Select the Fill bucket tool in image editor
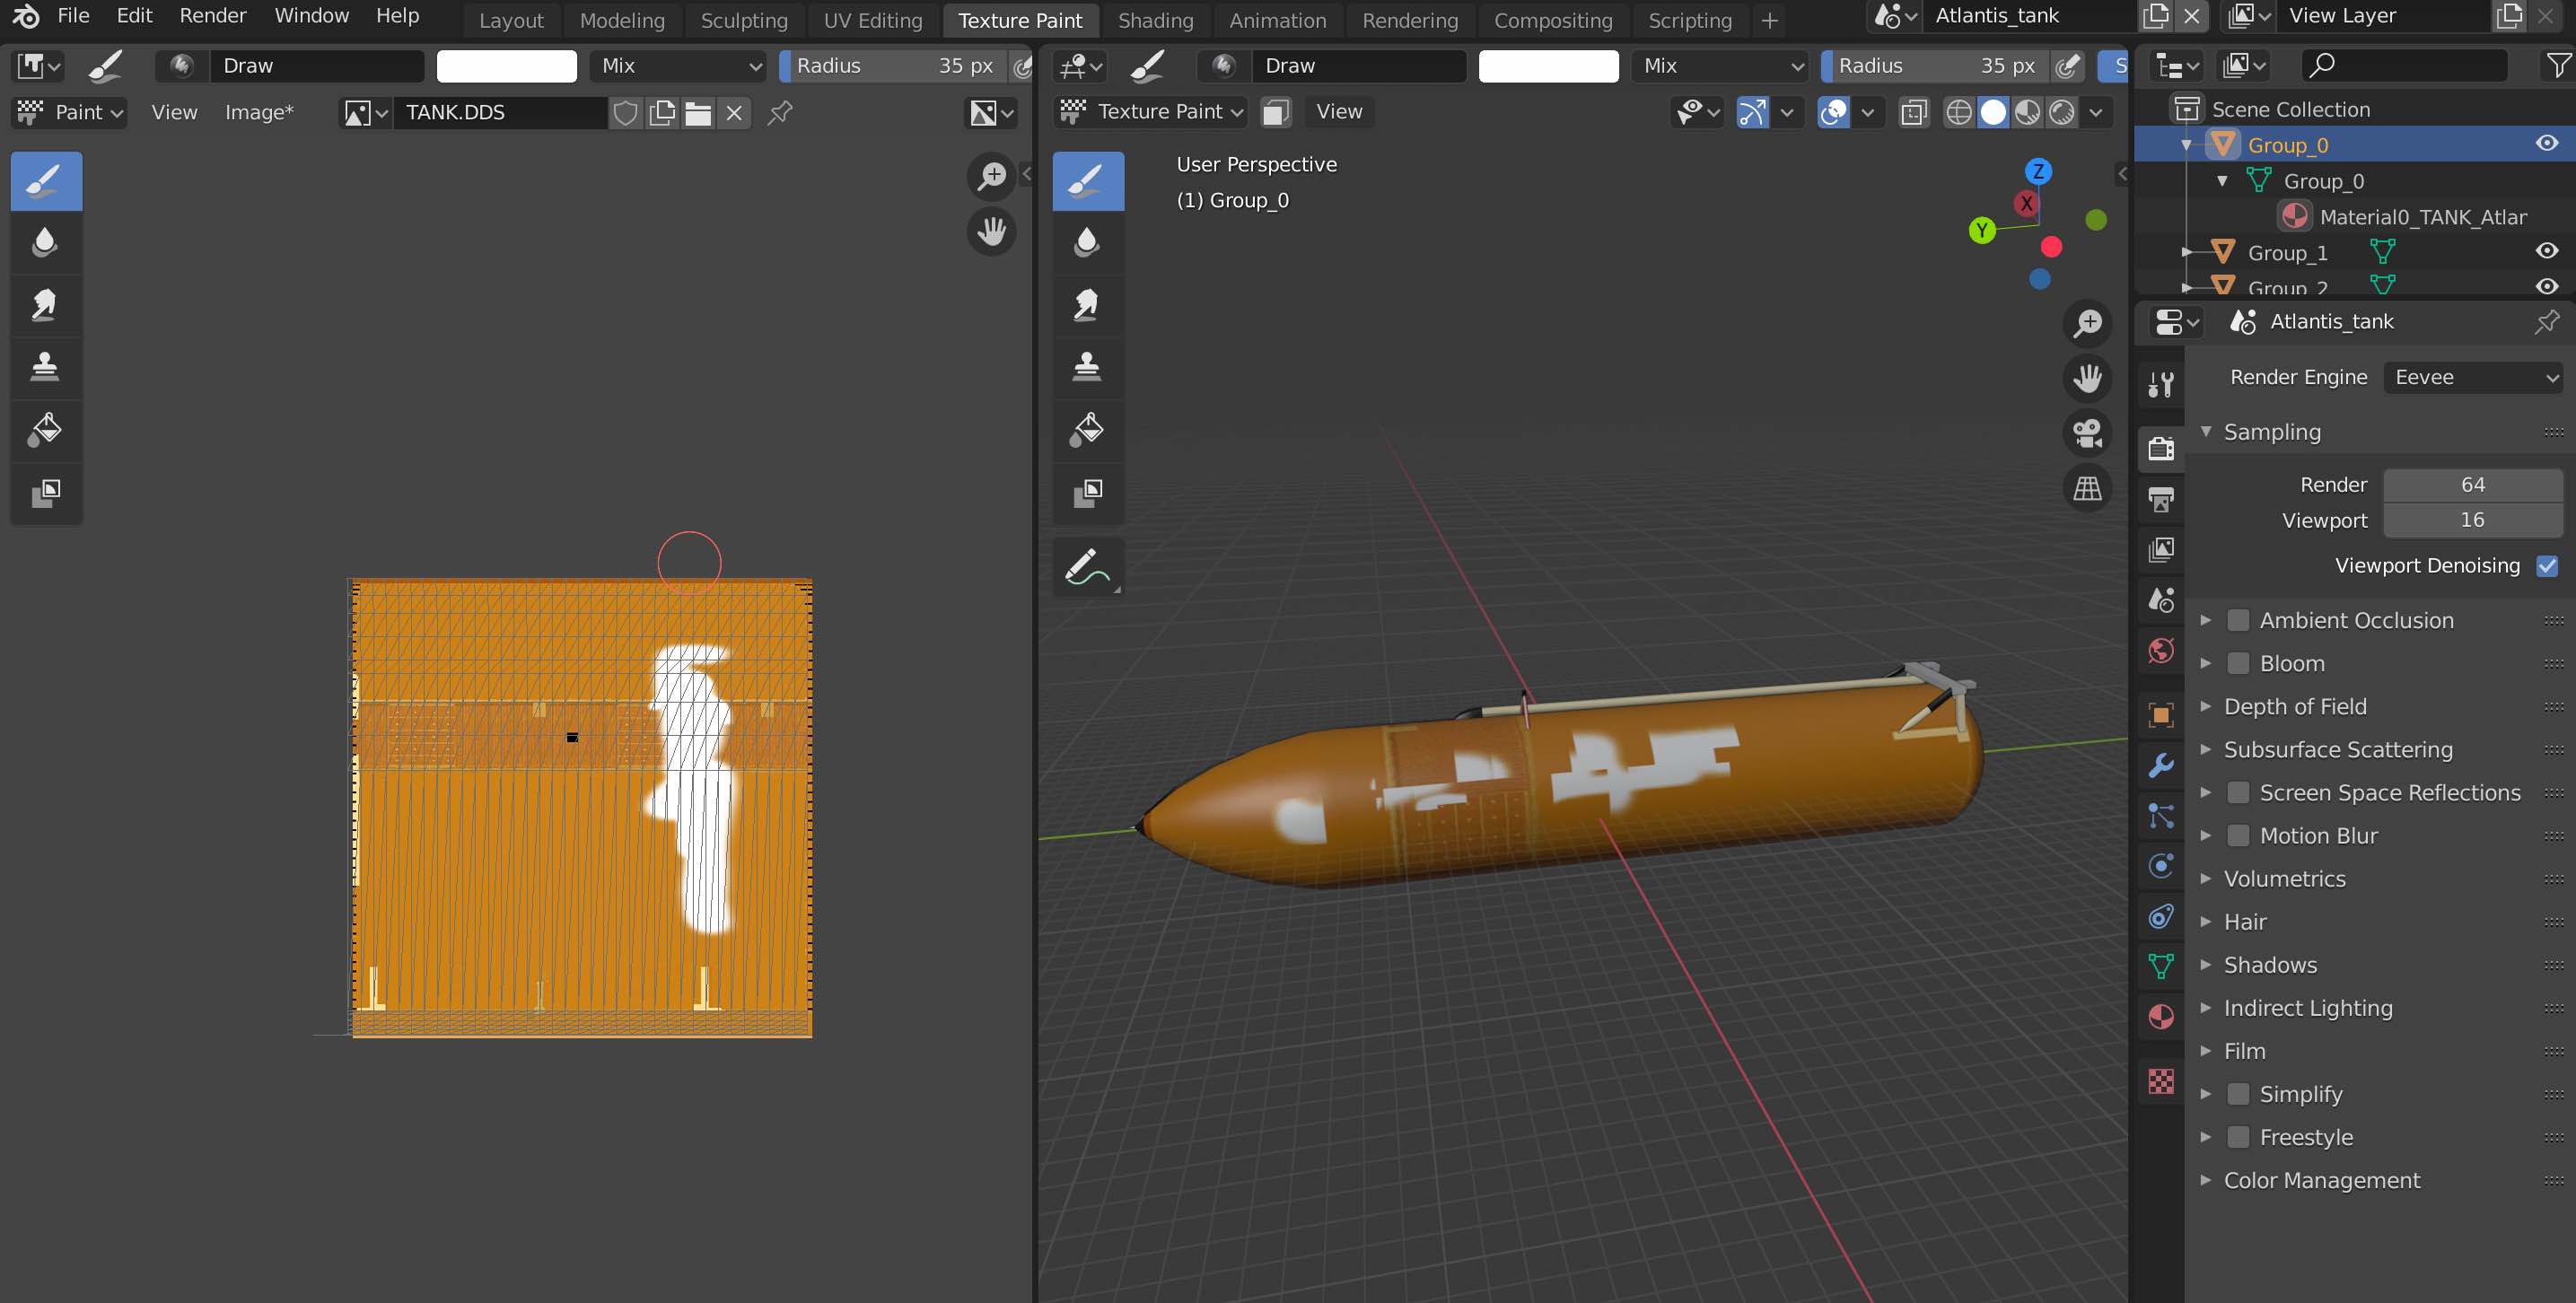 click(x=46, y=429)
